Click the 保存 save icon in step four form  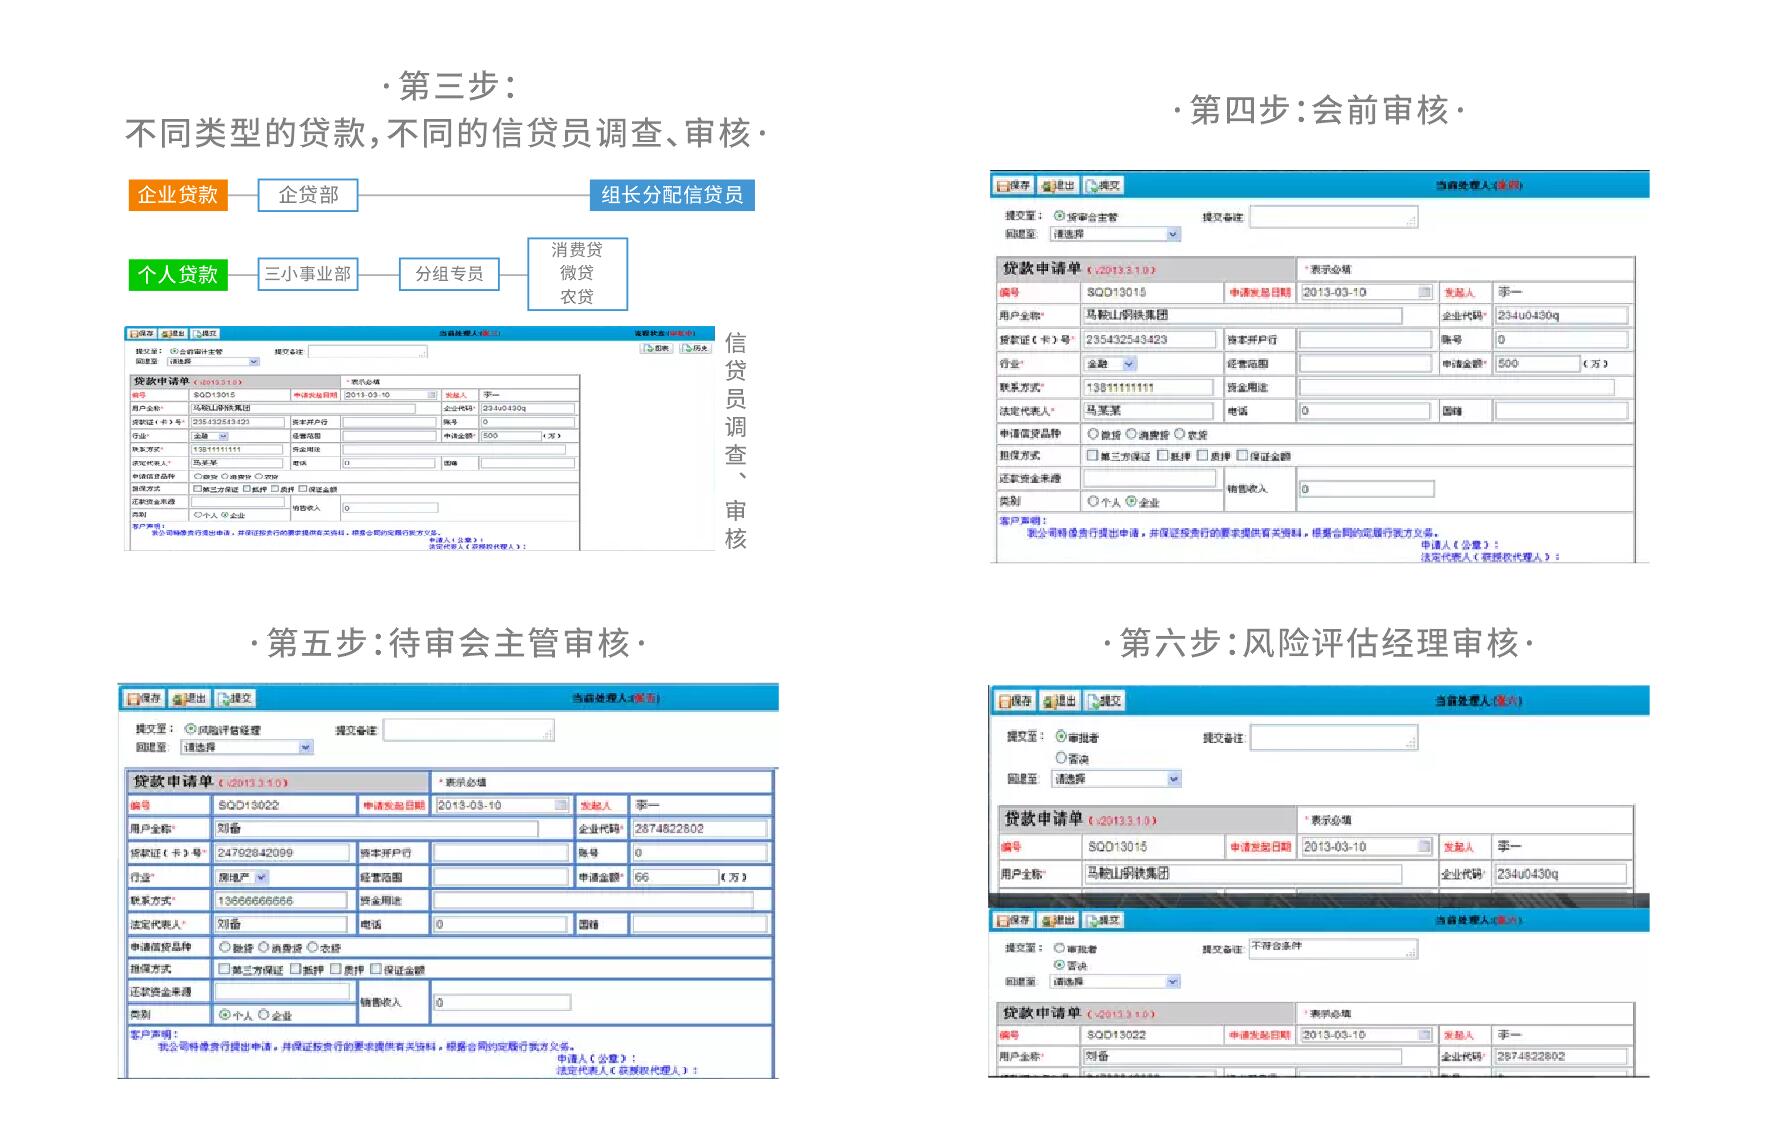[1014, 186]
